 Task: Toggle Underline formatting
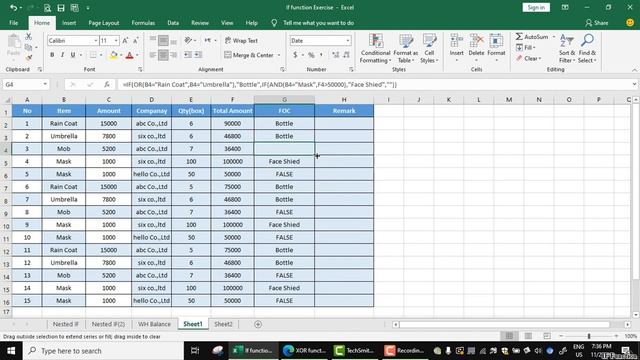tap(73, 55)
